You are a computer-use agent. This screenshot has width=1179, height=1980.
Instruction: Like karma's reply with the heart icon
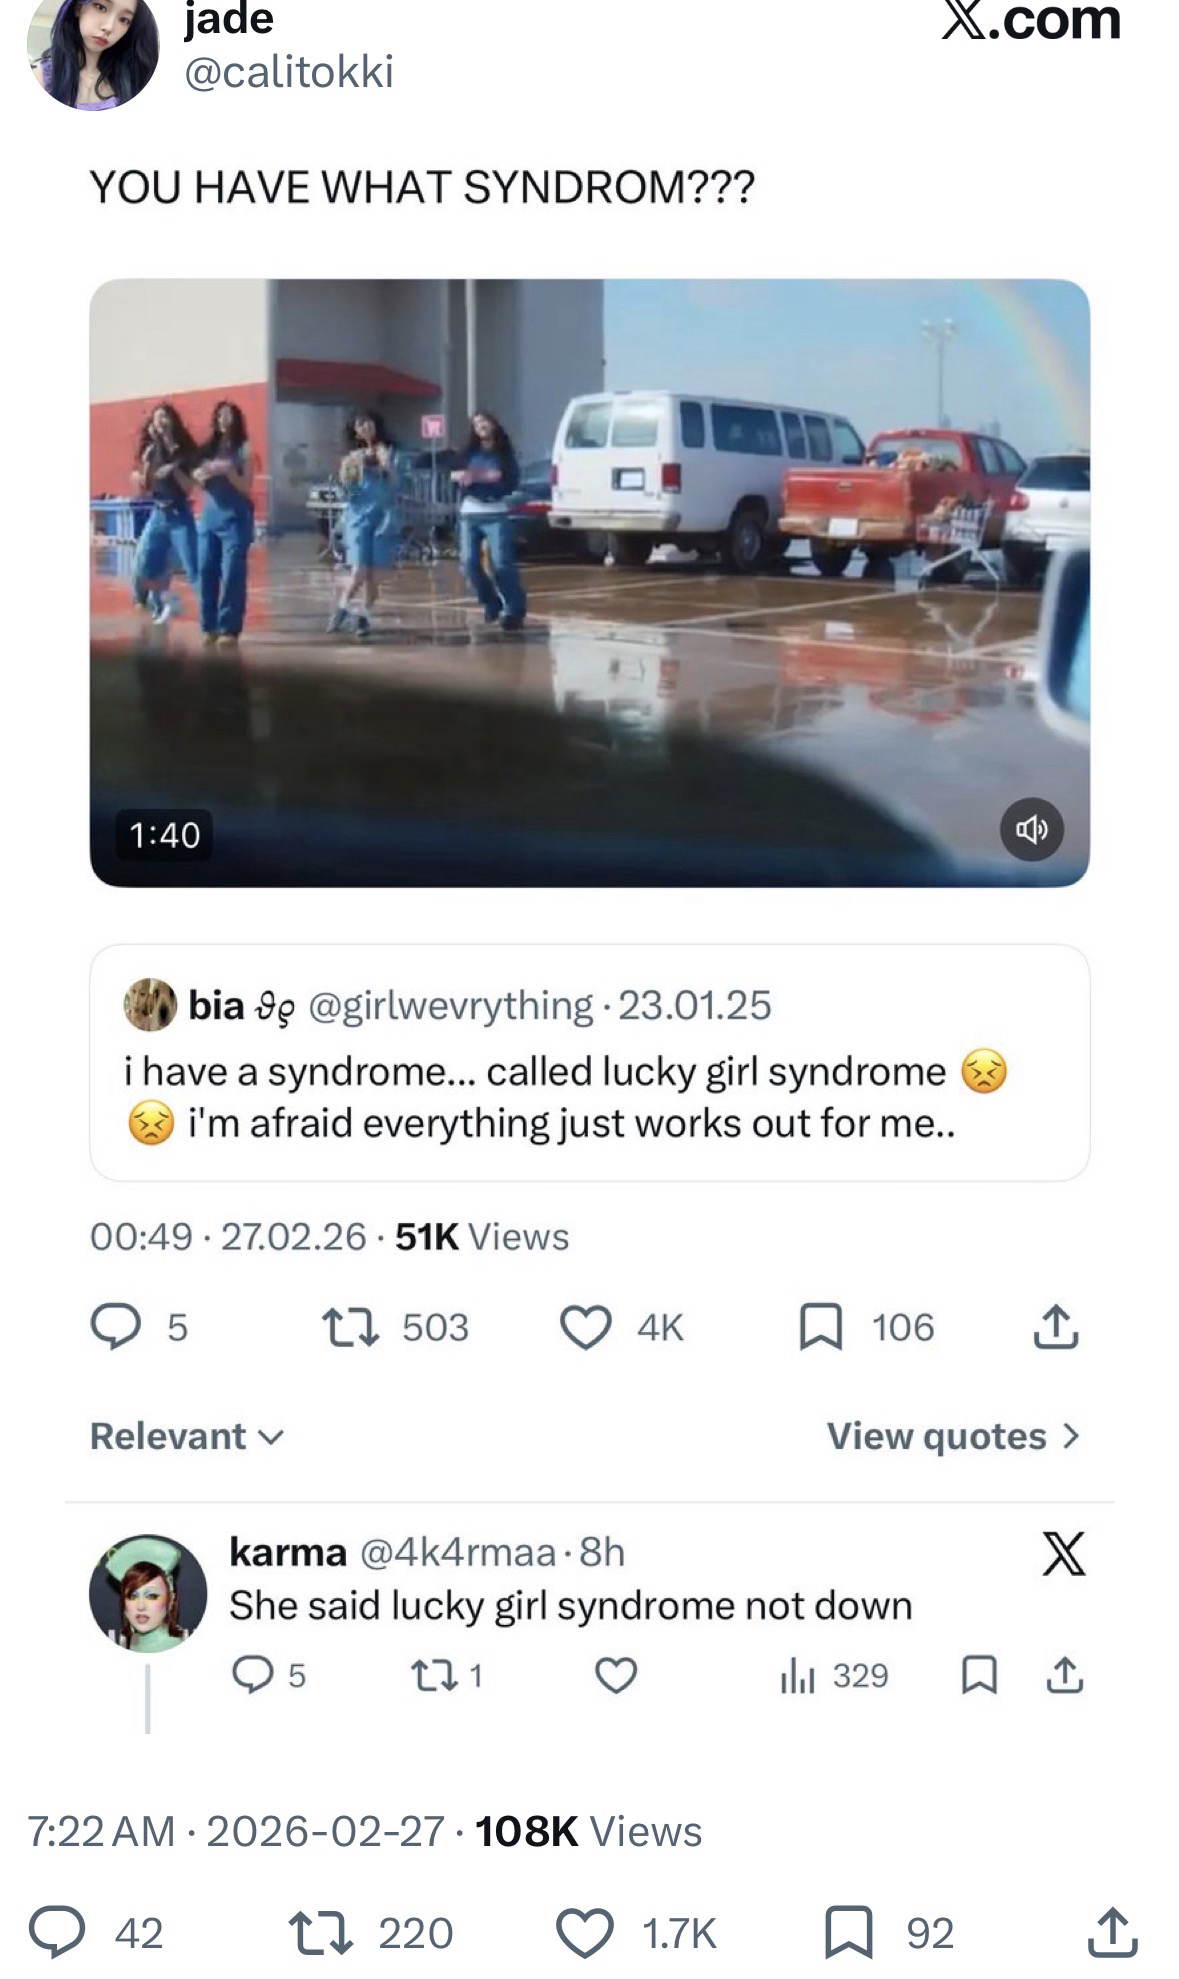pyautogui.click(x=616, y=1676)
